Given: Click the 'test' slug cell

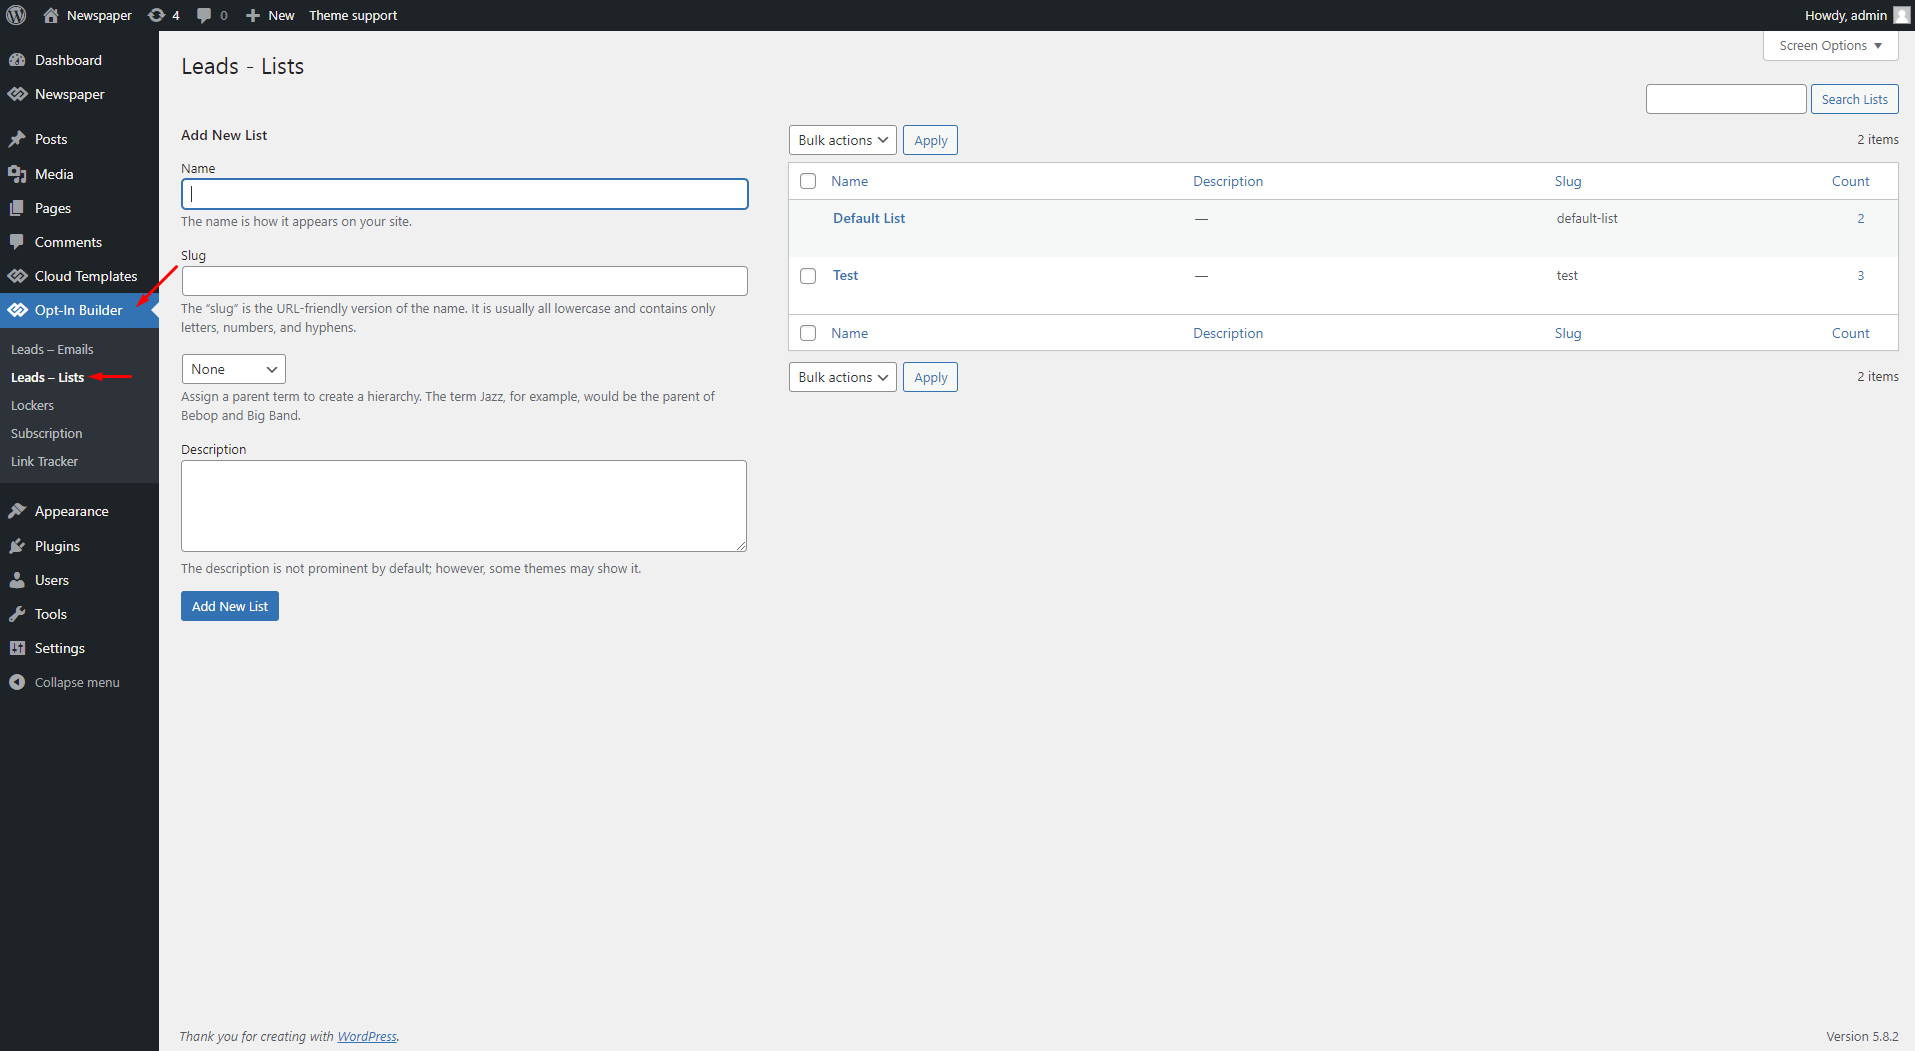Looking at the screenshot, I should point(1567,275).
